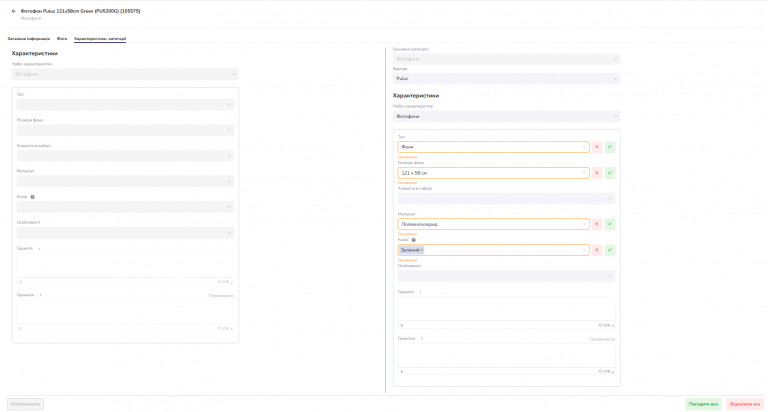Image resolution: width=768 pixels, height=412 pixels.
Task: Expand the right panel Набір характеристик dropdown
Action: [x=506, y=117]
